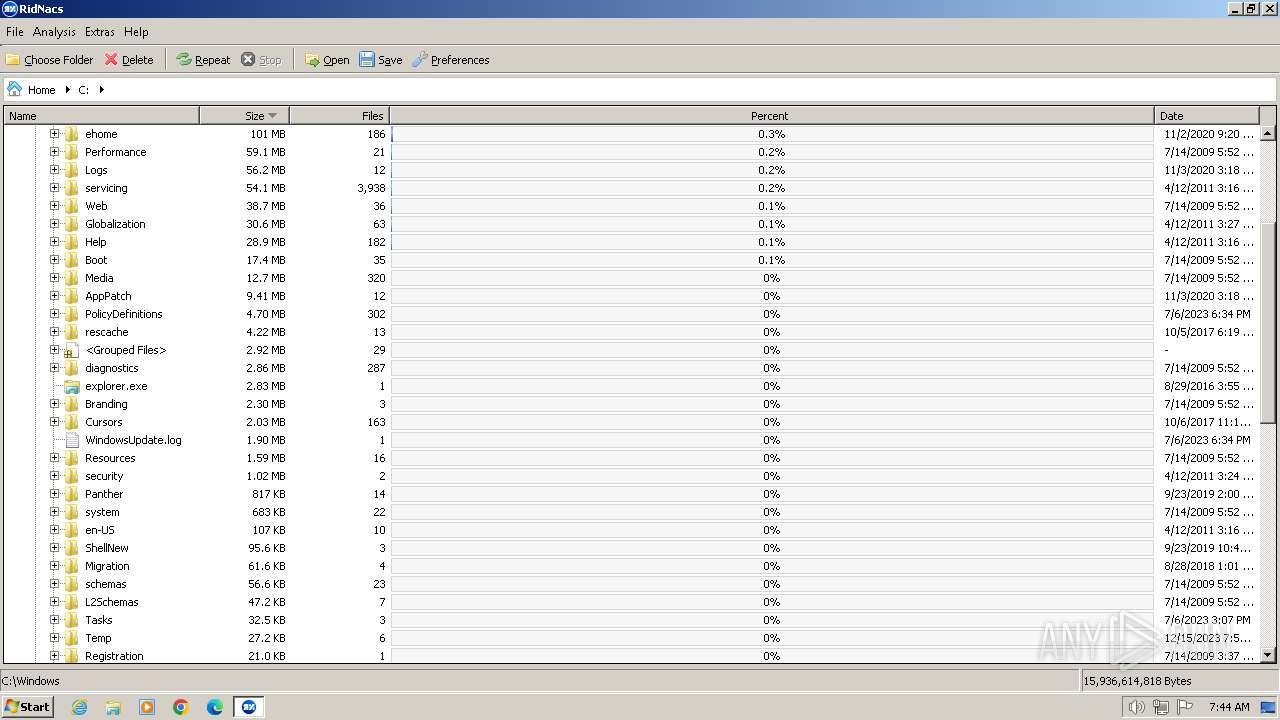
Task: Click the Temp folder icon
Action: point(71,638)
